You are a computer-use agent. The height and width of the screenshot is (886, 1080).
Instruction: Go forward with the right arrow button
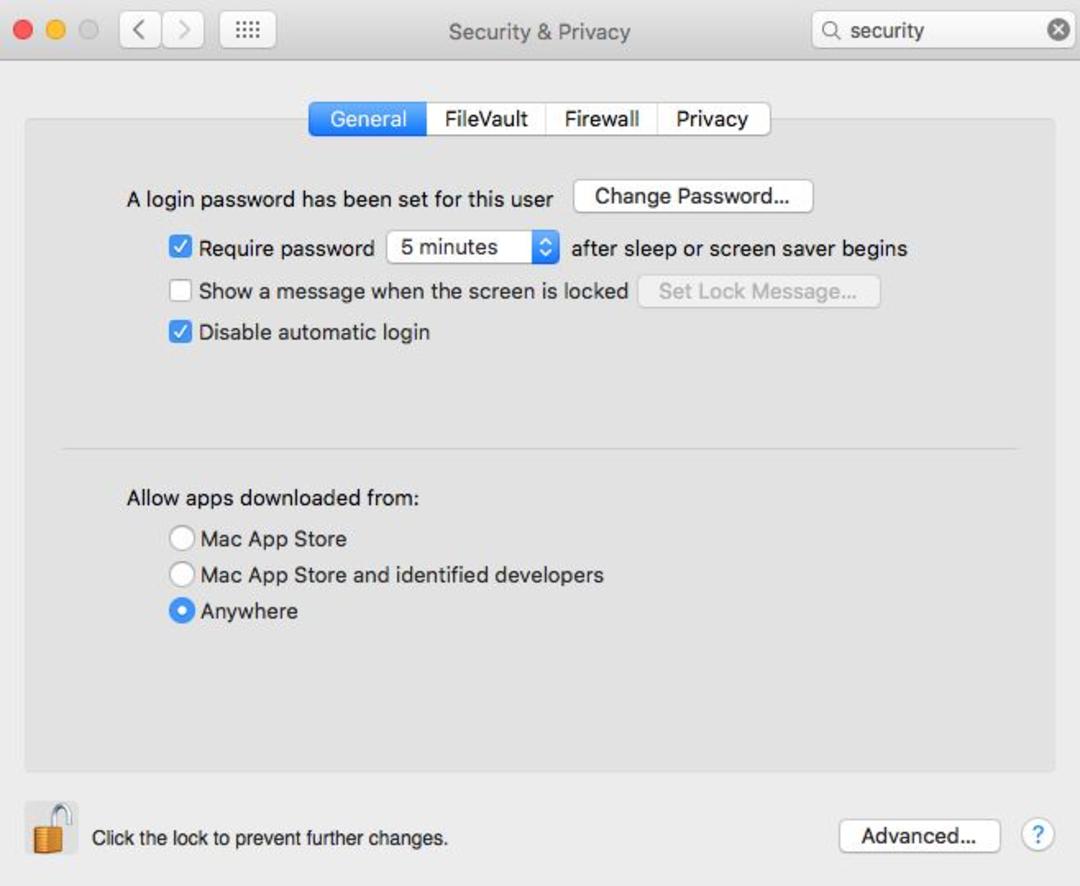click(x=183, y=30)
